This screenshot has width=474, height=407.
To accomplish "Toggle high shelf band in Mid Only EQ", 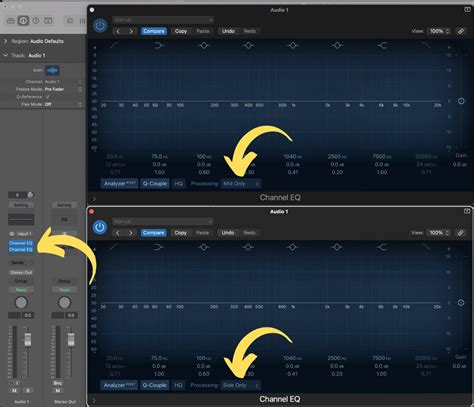I will click(382, 45).
